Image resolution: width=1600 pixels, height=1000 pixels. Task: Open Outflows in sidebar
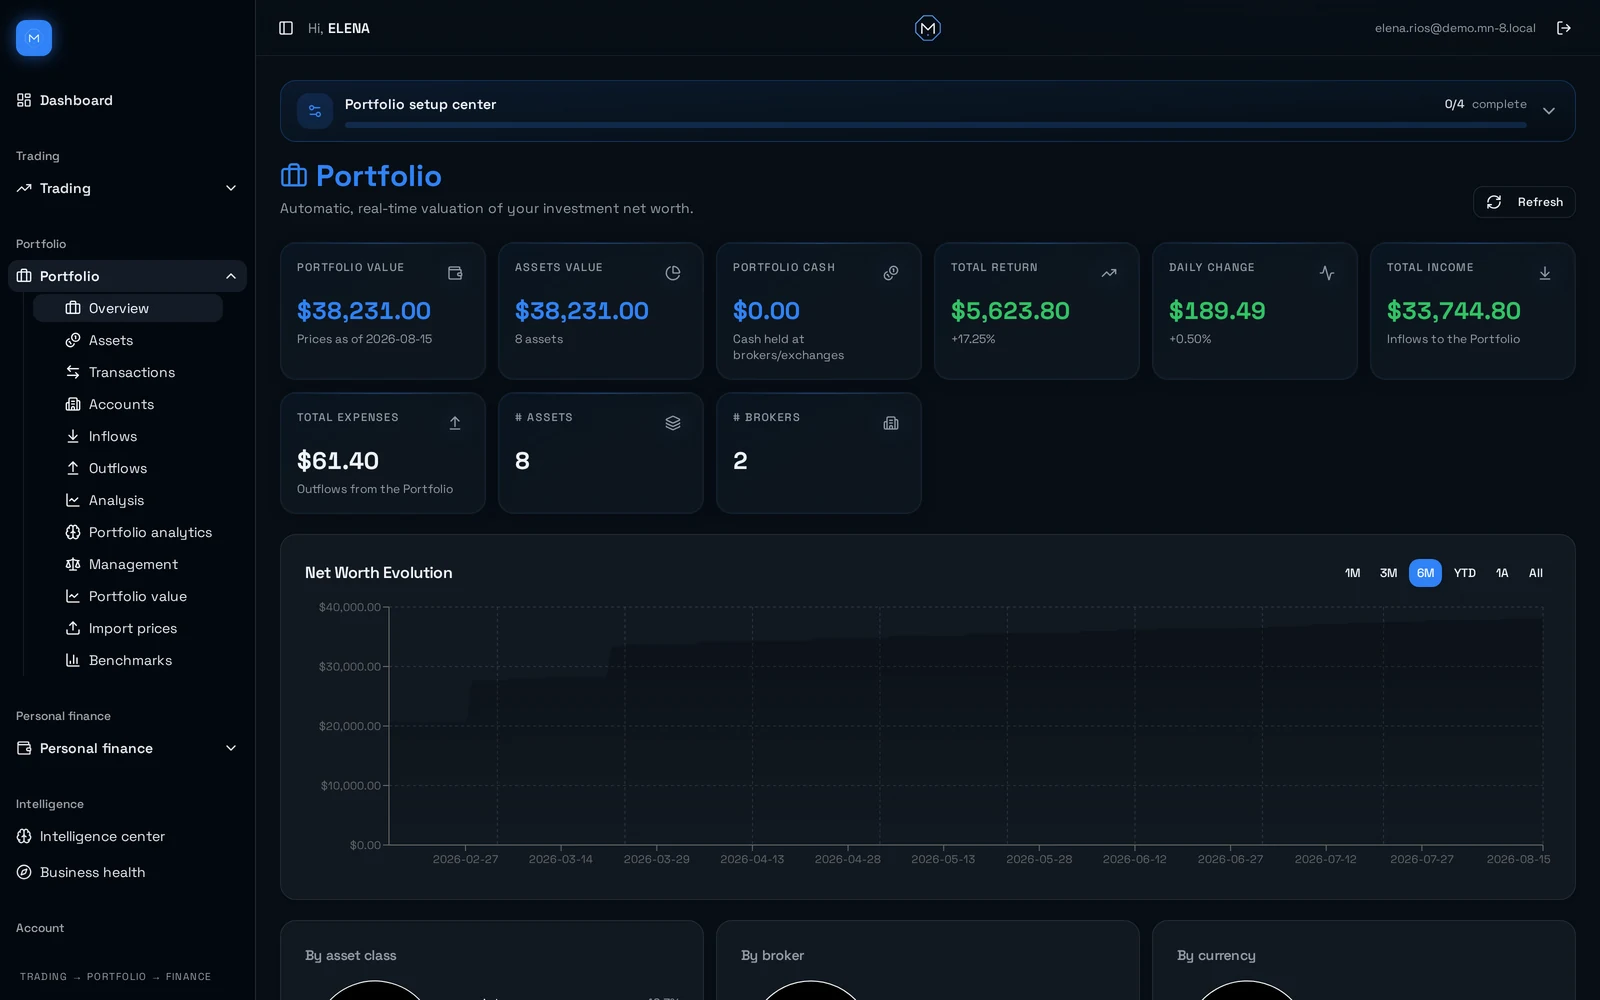pos(128,468)
